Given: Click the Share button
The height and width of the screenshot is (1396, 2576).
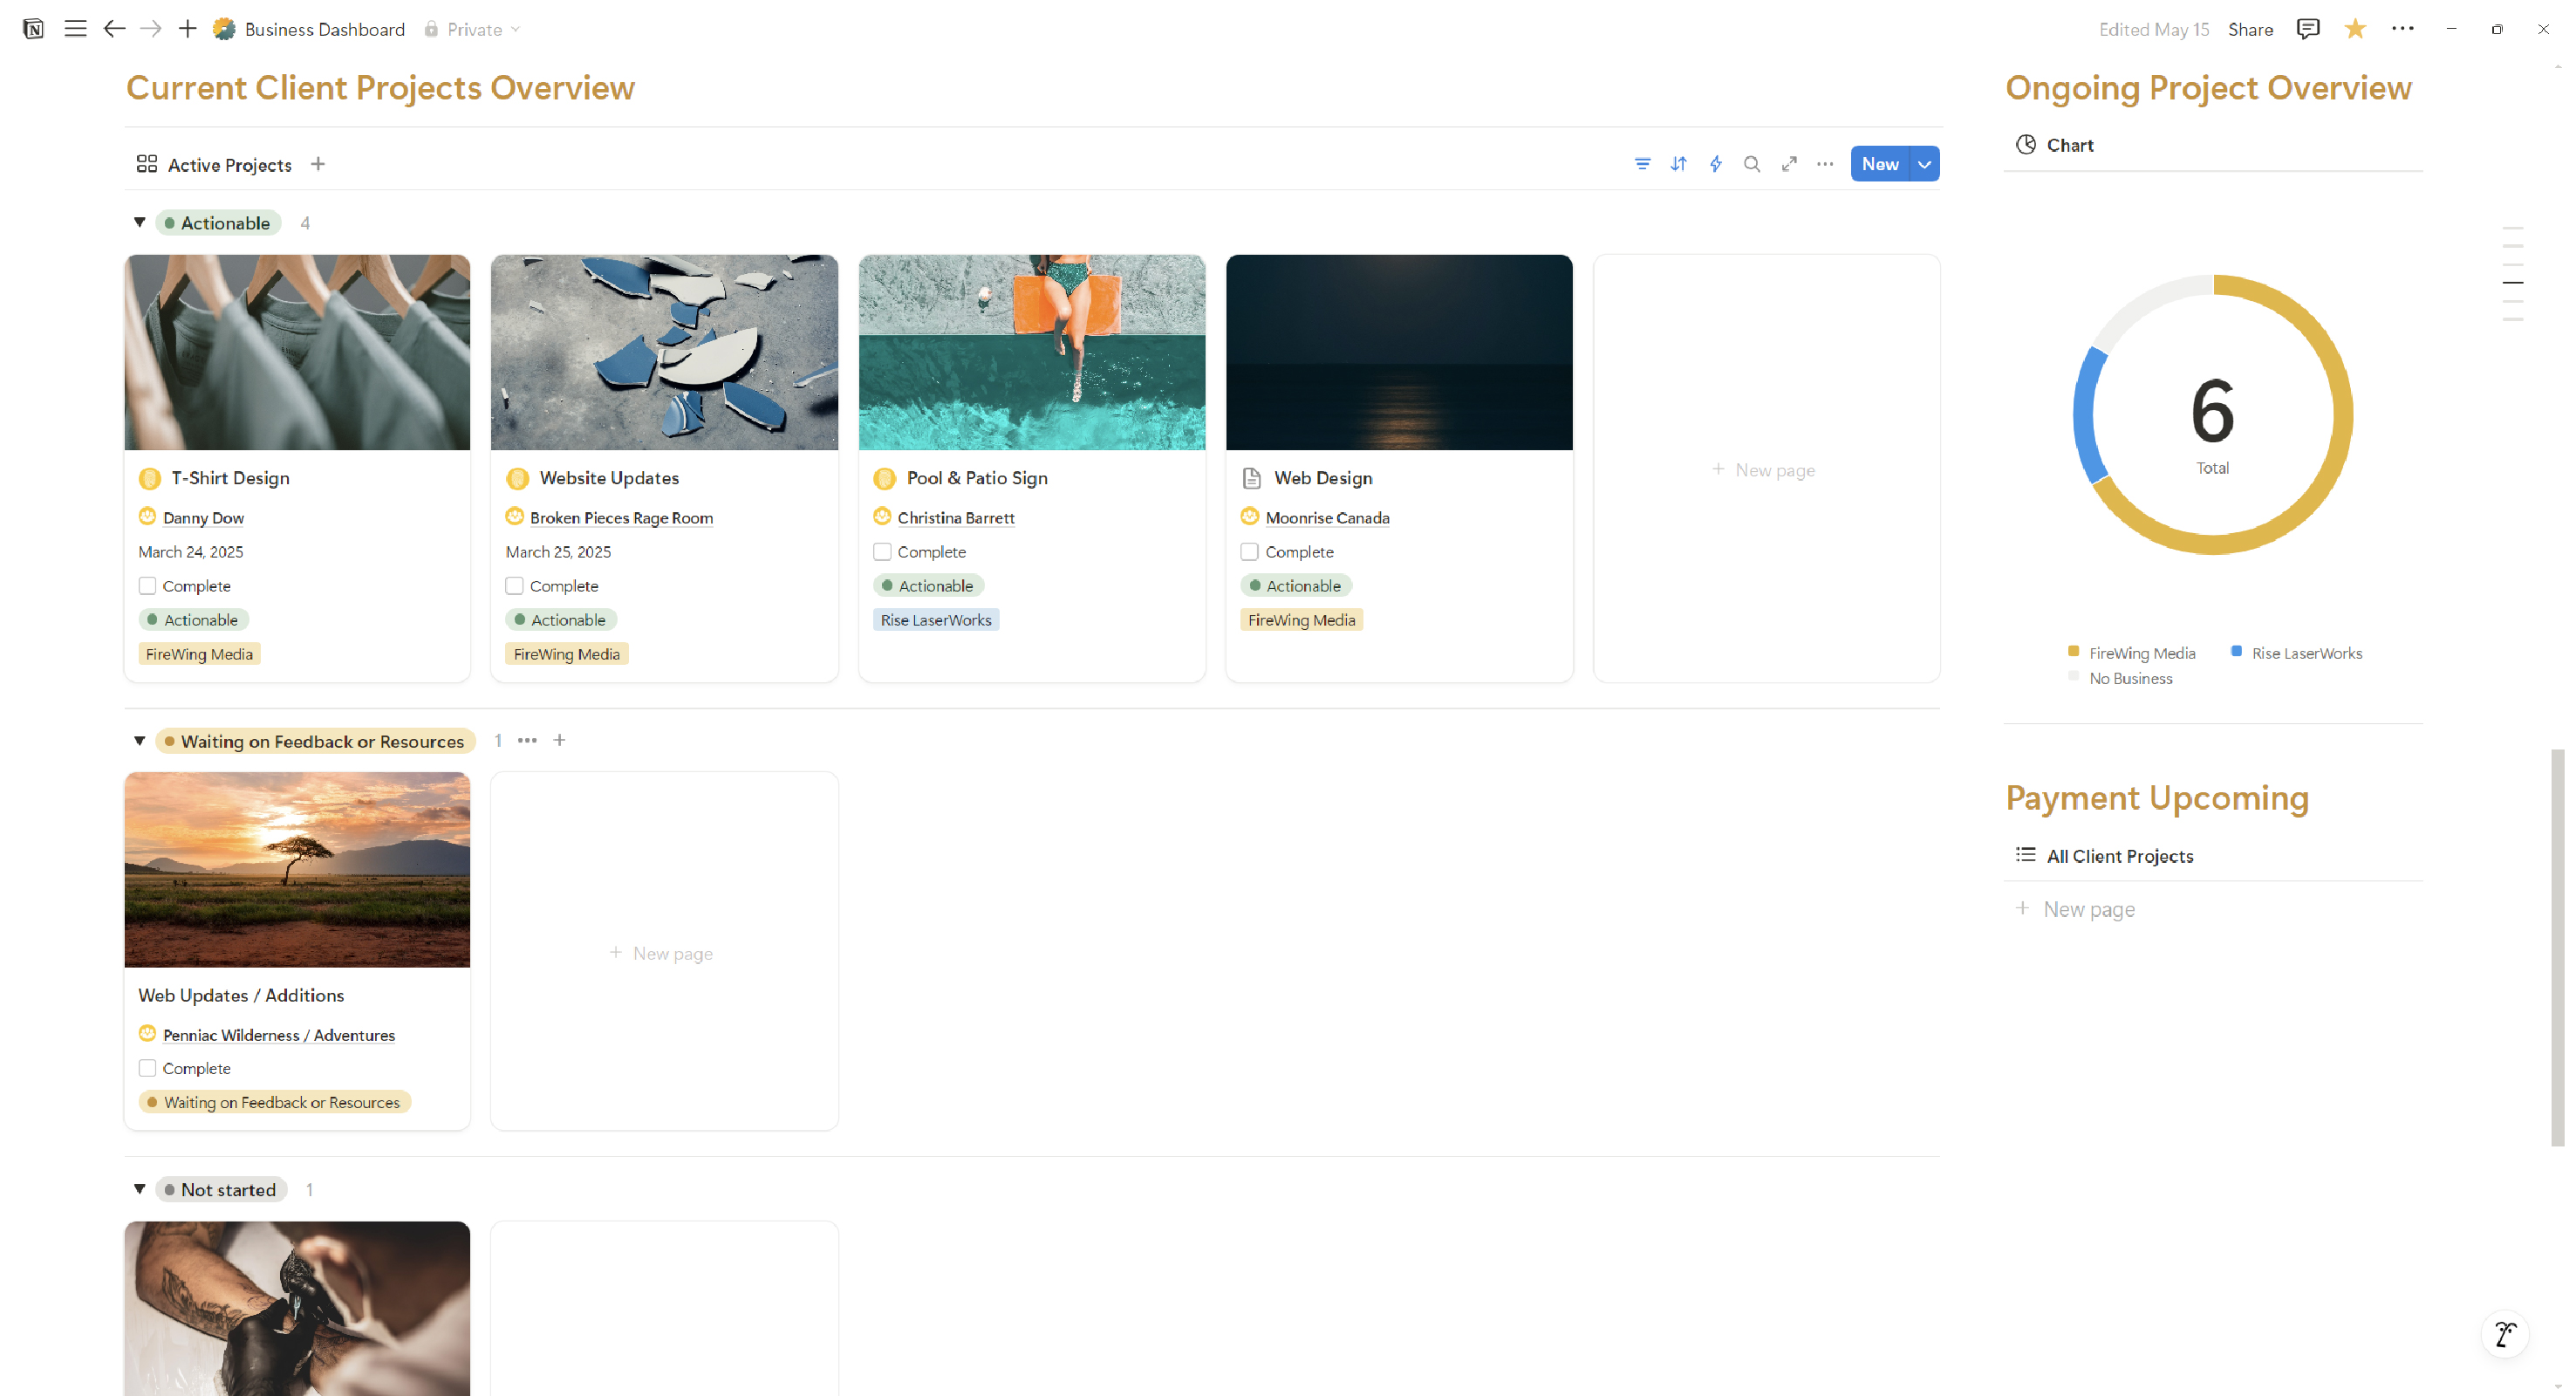Looking at the screenshot, I should [2250, 29].
